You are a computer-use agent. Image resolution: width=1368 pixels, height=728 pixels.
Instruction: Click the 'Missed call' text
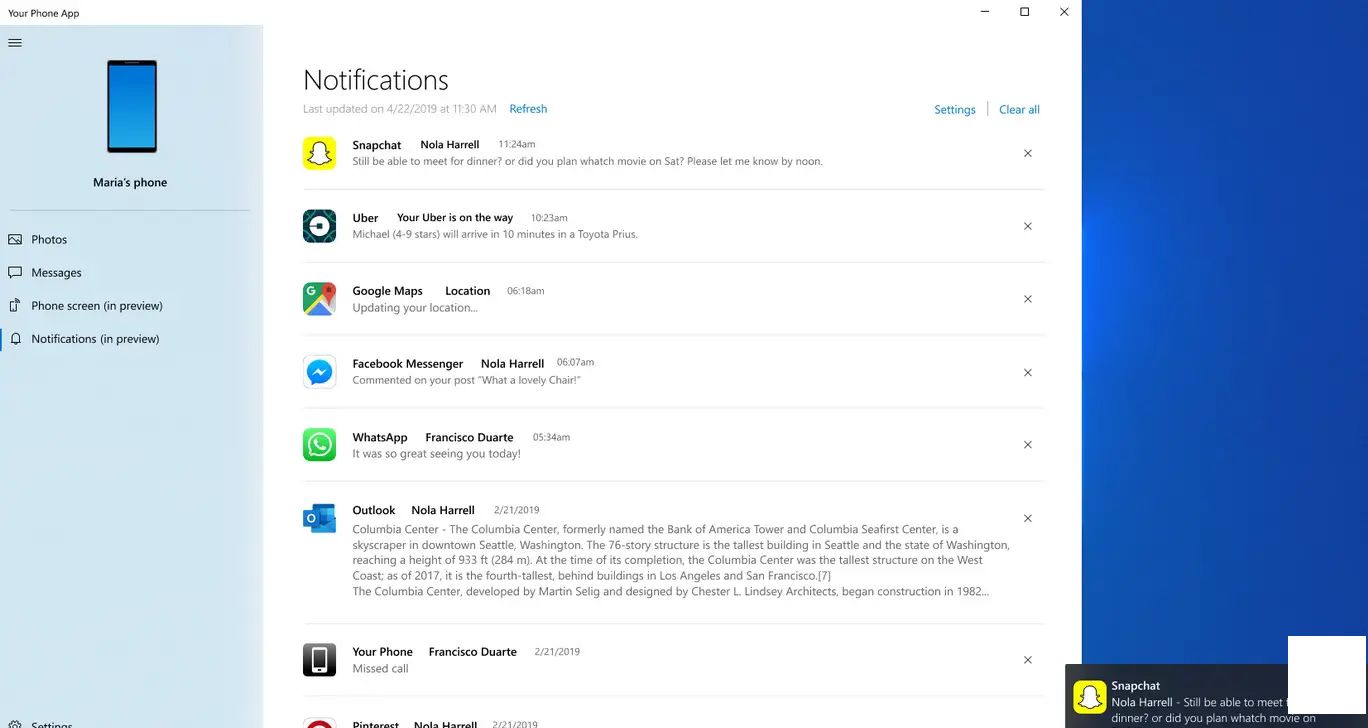[x=380, y=669]
